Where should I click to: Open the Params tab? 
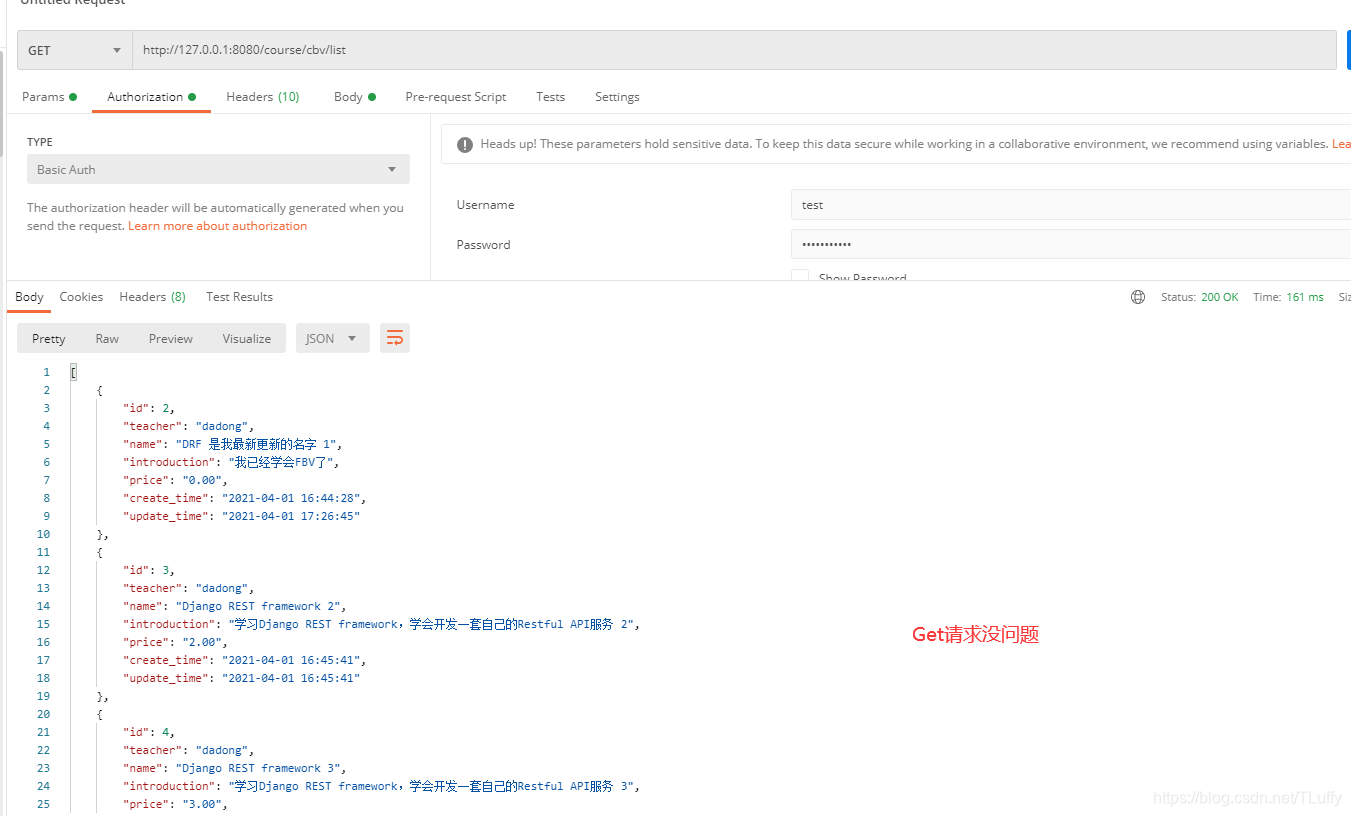click(x=49, y=97)
